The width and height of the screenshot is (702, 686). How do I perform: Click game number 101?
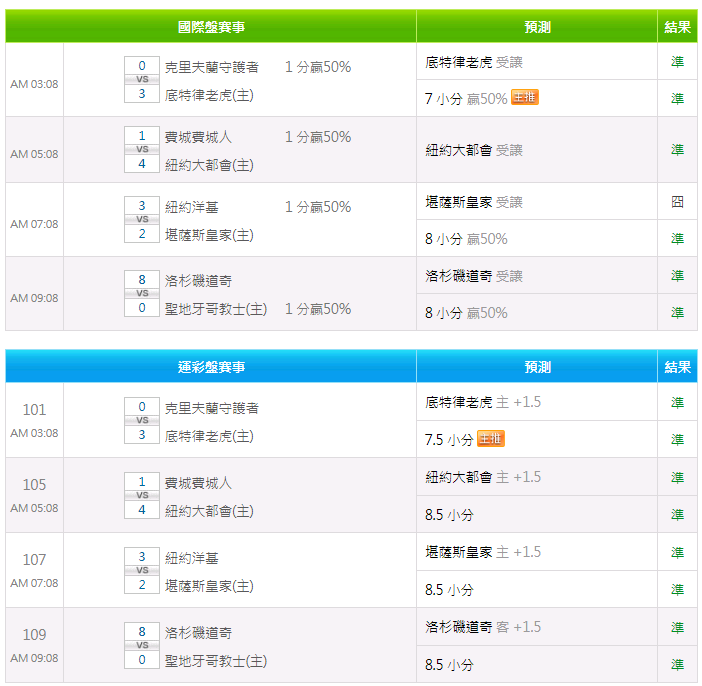point(34,410)
